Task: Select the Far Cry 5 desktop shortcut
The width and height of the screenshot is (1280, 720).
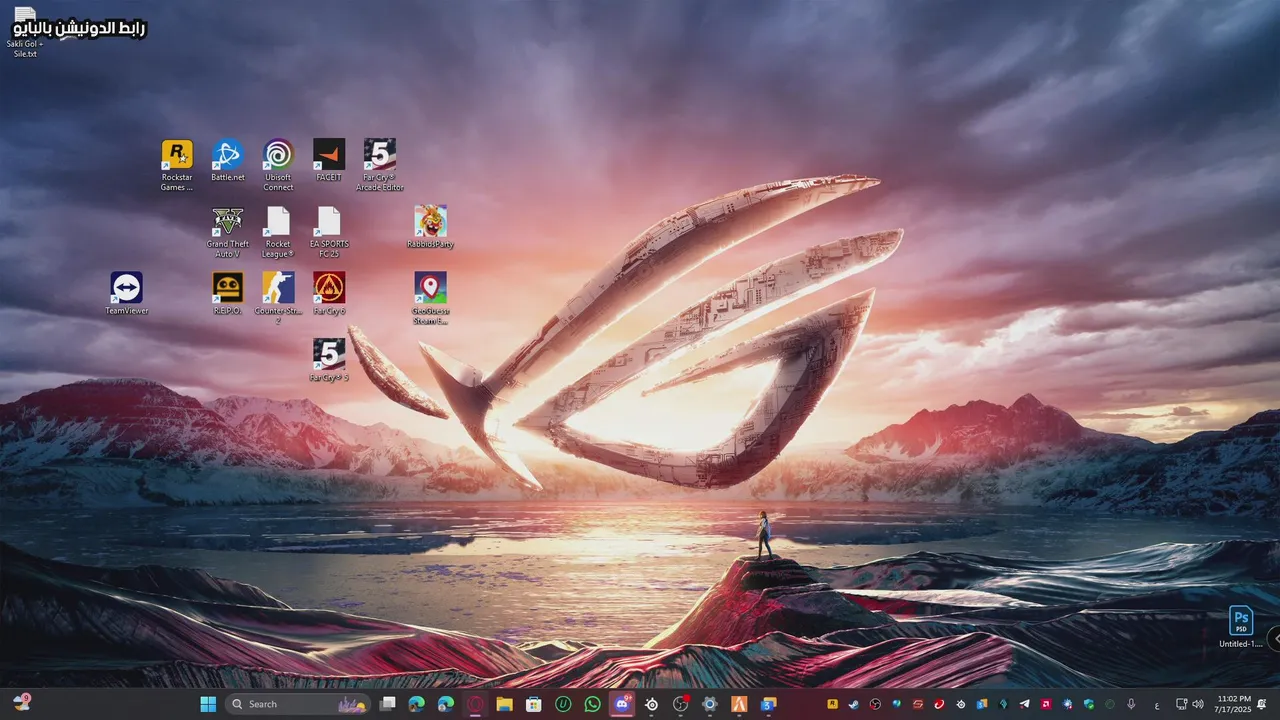Action: [x=329, y=360]
